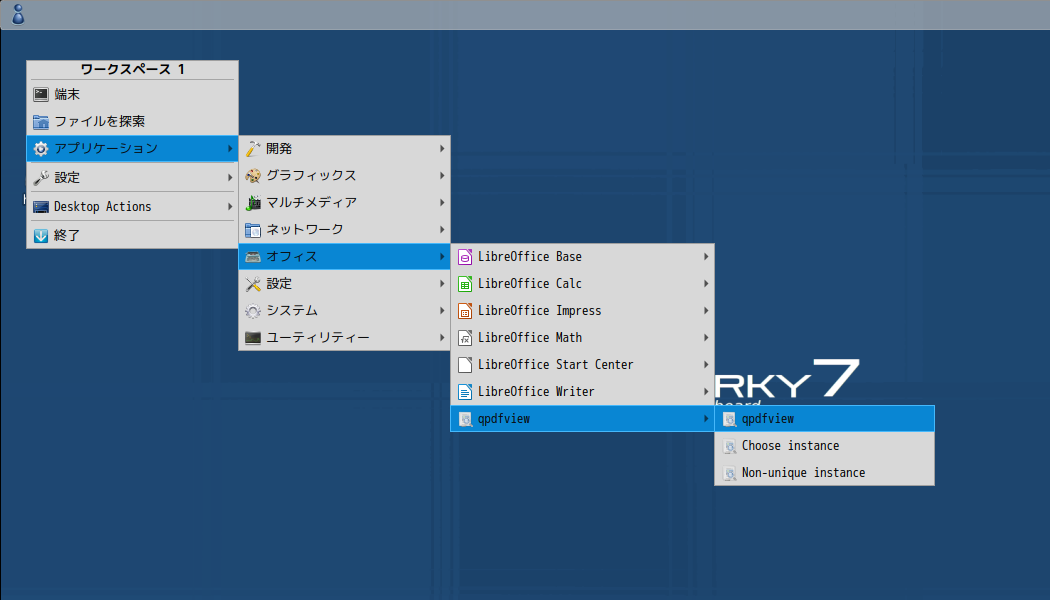The image size is (1050, 600).
Task: Click the qpdfview icon in the Office submenu
Action: pos(465,419)
